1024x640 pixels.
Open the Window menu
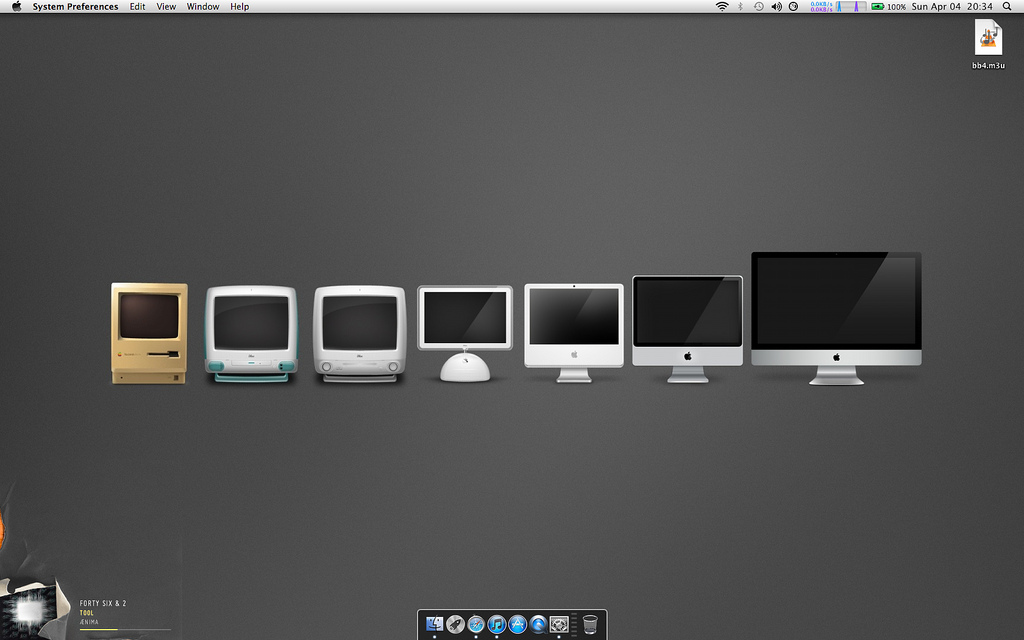pyautogui.click(x=203, y=7)
